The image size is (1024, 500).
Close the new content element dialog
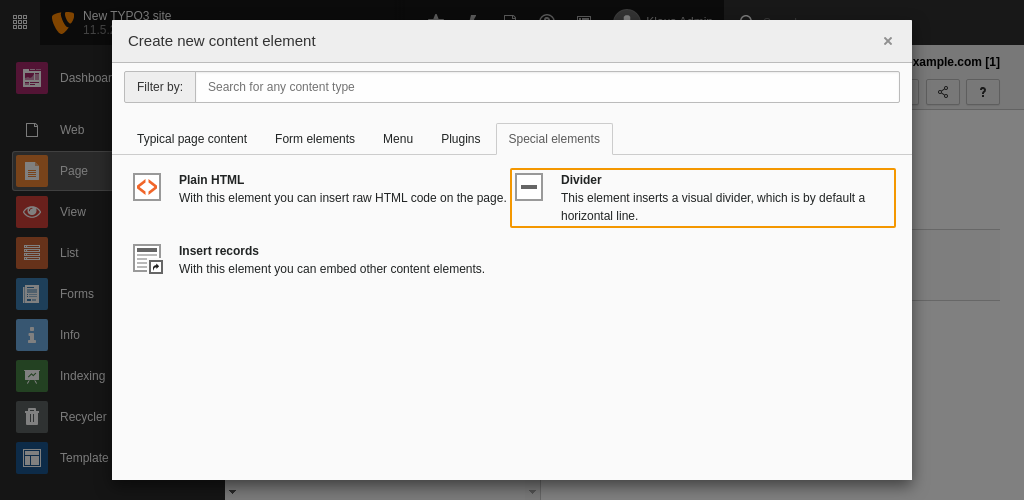(887, 41)
